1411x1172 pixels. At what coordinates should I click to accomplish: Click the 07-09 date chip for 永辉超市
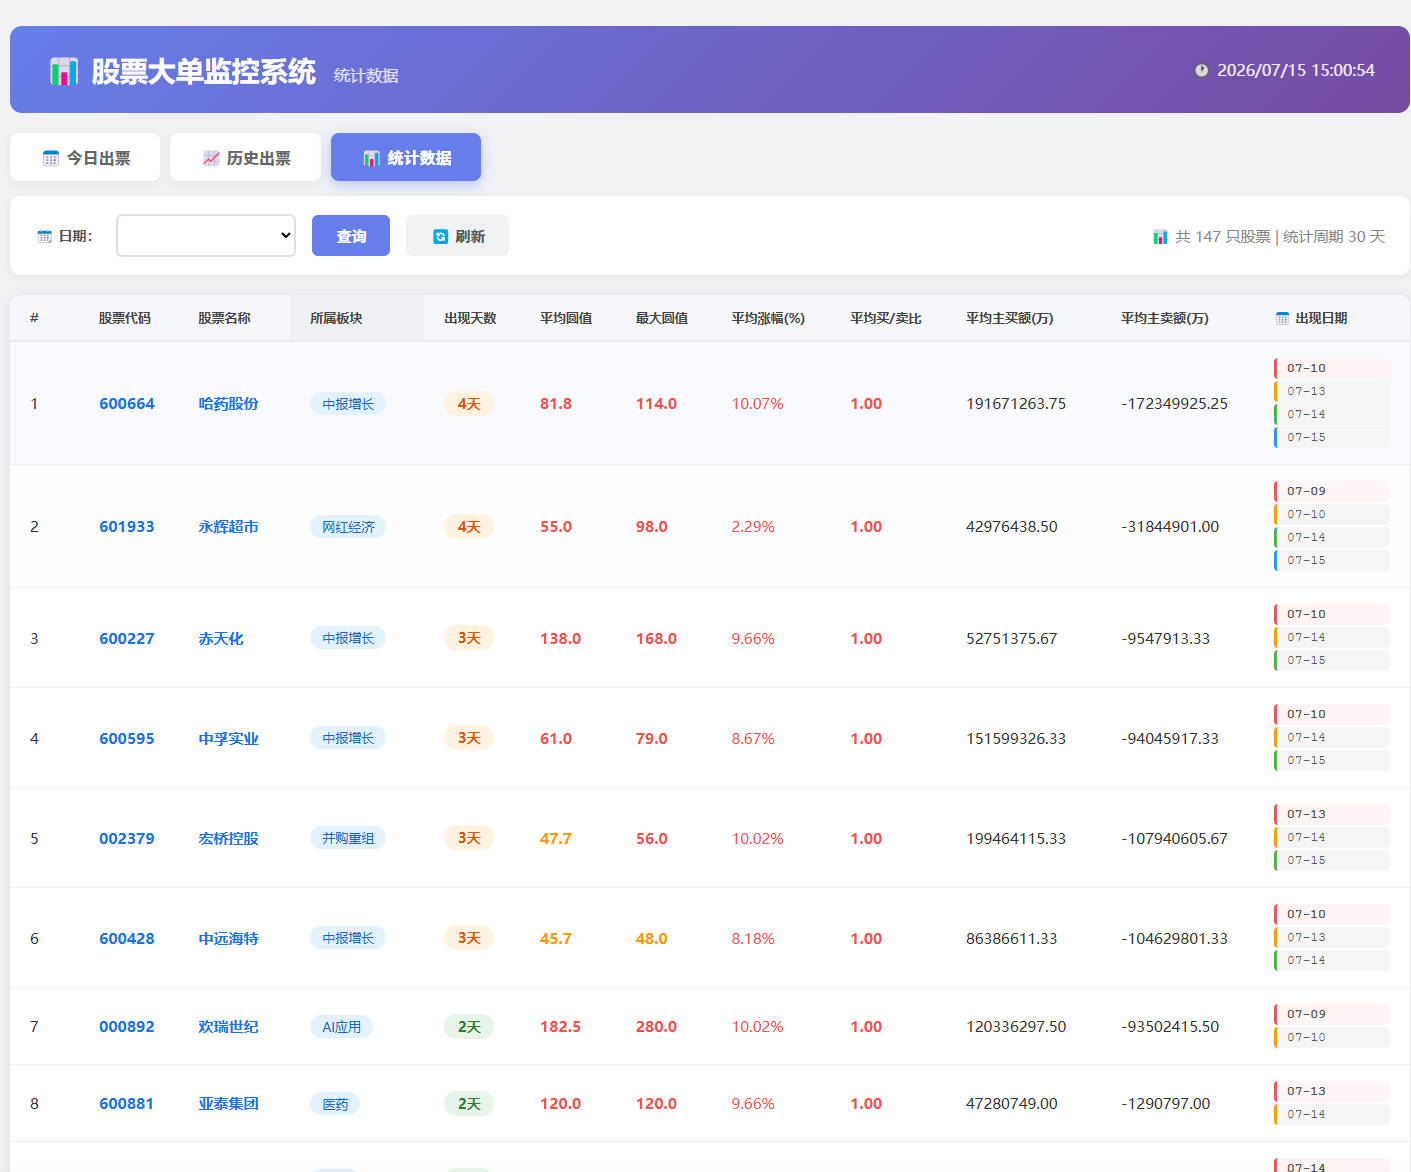pos(1332,491)
